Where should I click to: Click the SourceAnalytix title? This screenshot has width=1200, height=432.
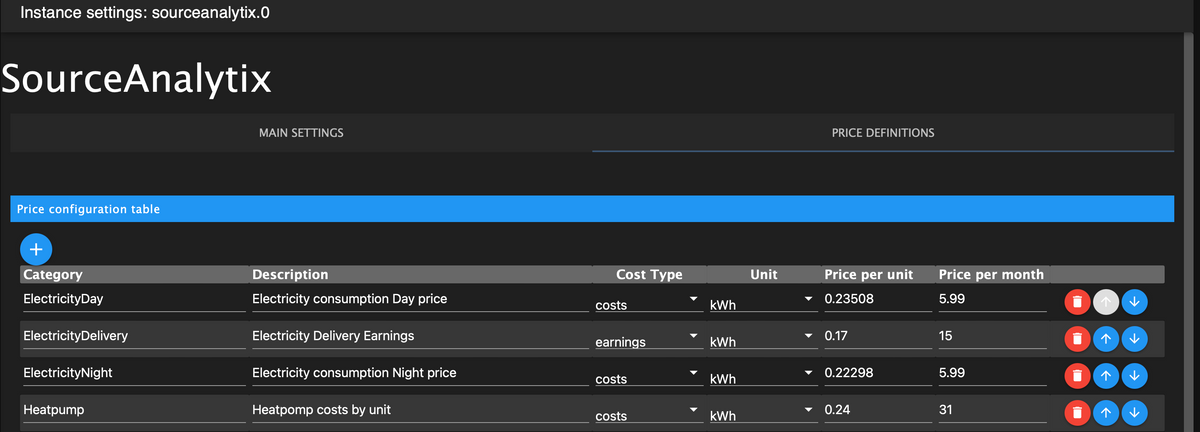point(136,79)
